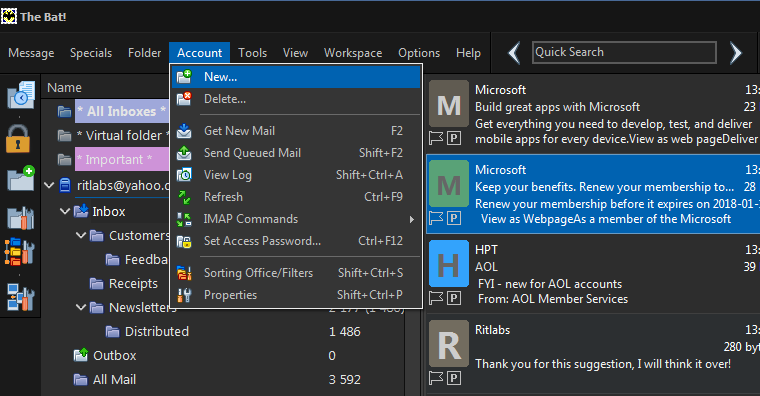Select Set Access Password... menu entry

coord(296,241)
